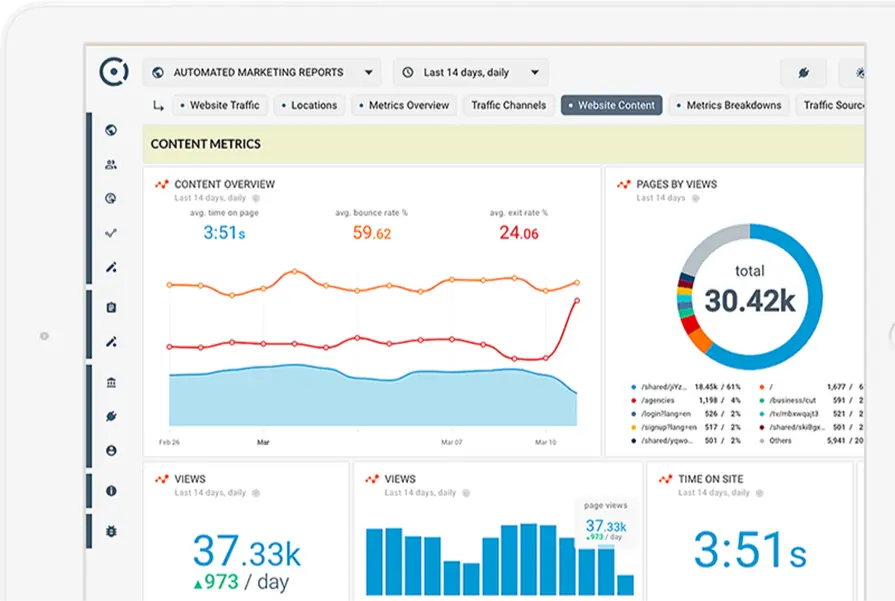Screen dimensions: 895x601
Task: Click the bent arrow icon before the tabs
Action: (x=158, y=106)
